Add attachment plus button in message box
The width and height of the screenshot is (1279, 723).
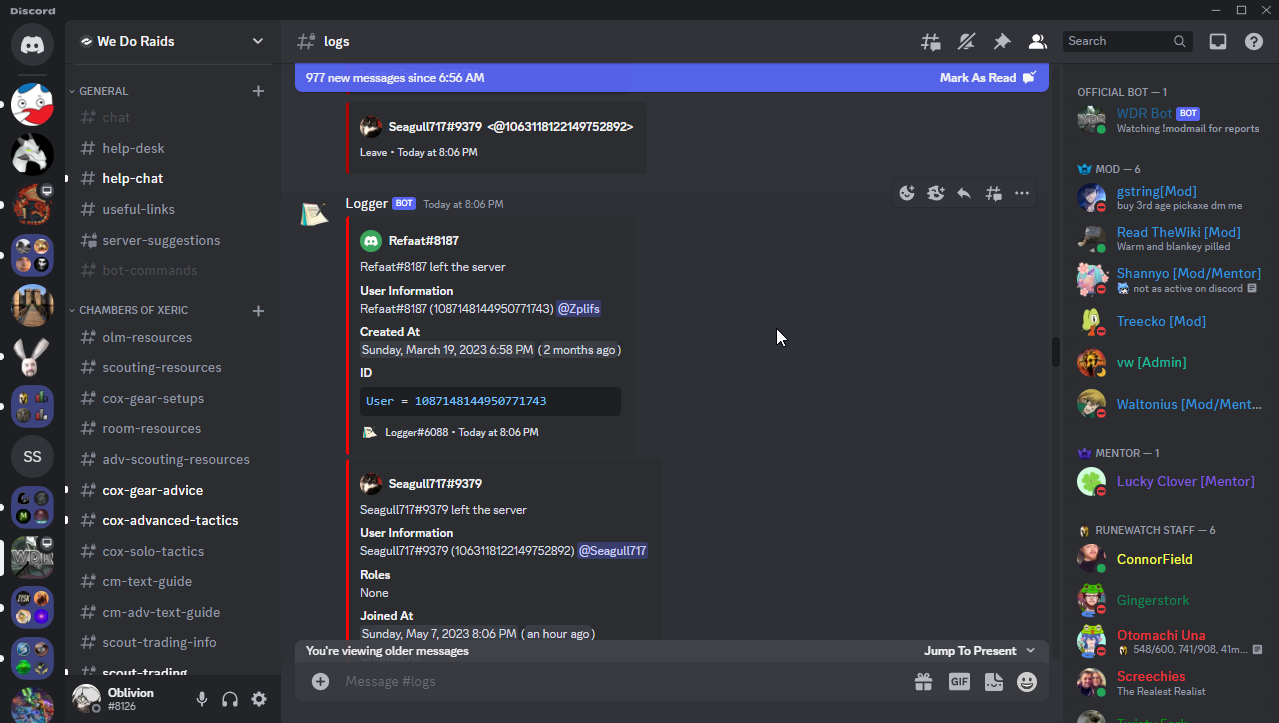pyautogui.click(x=320, y=681)
